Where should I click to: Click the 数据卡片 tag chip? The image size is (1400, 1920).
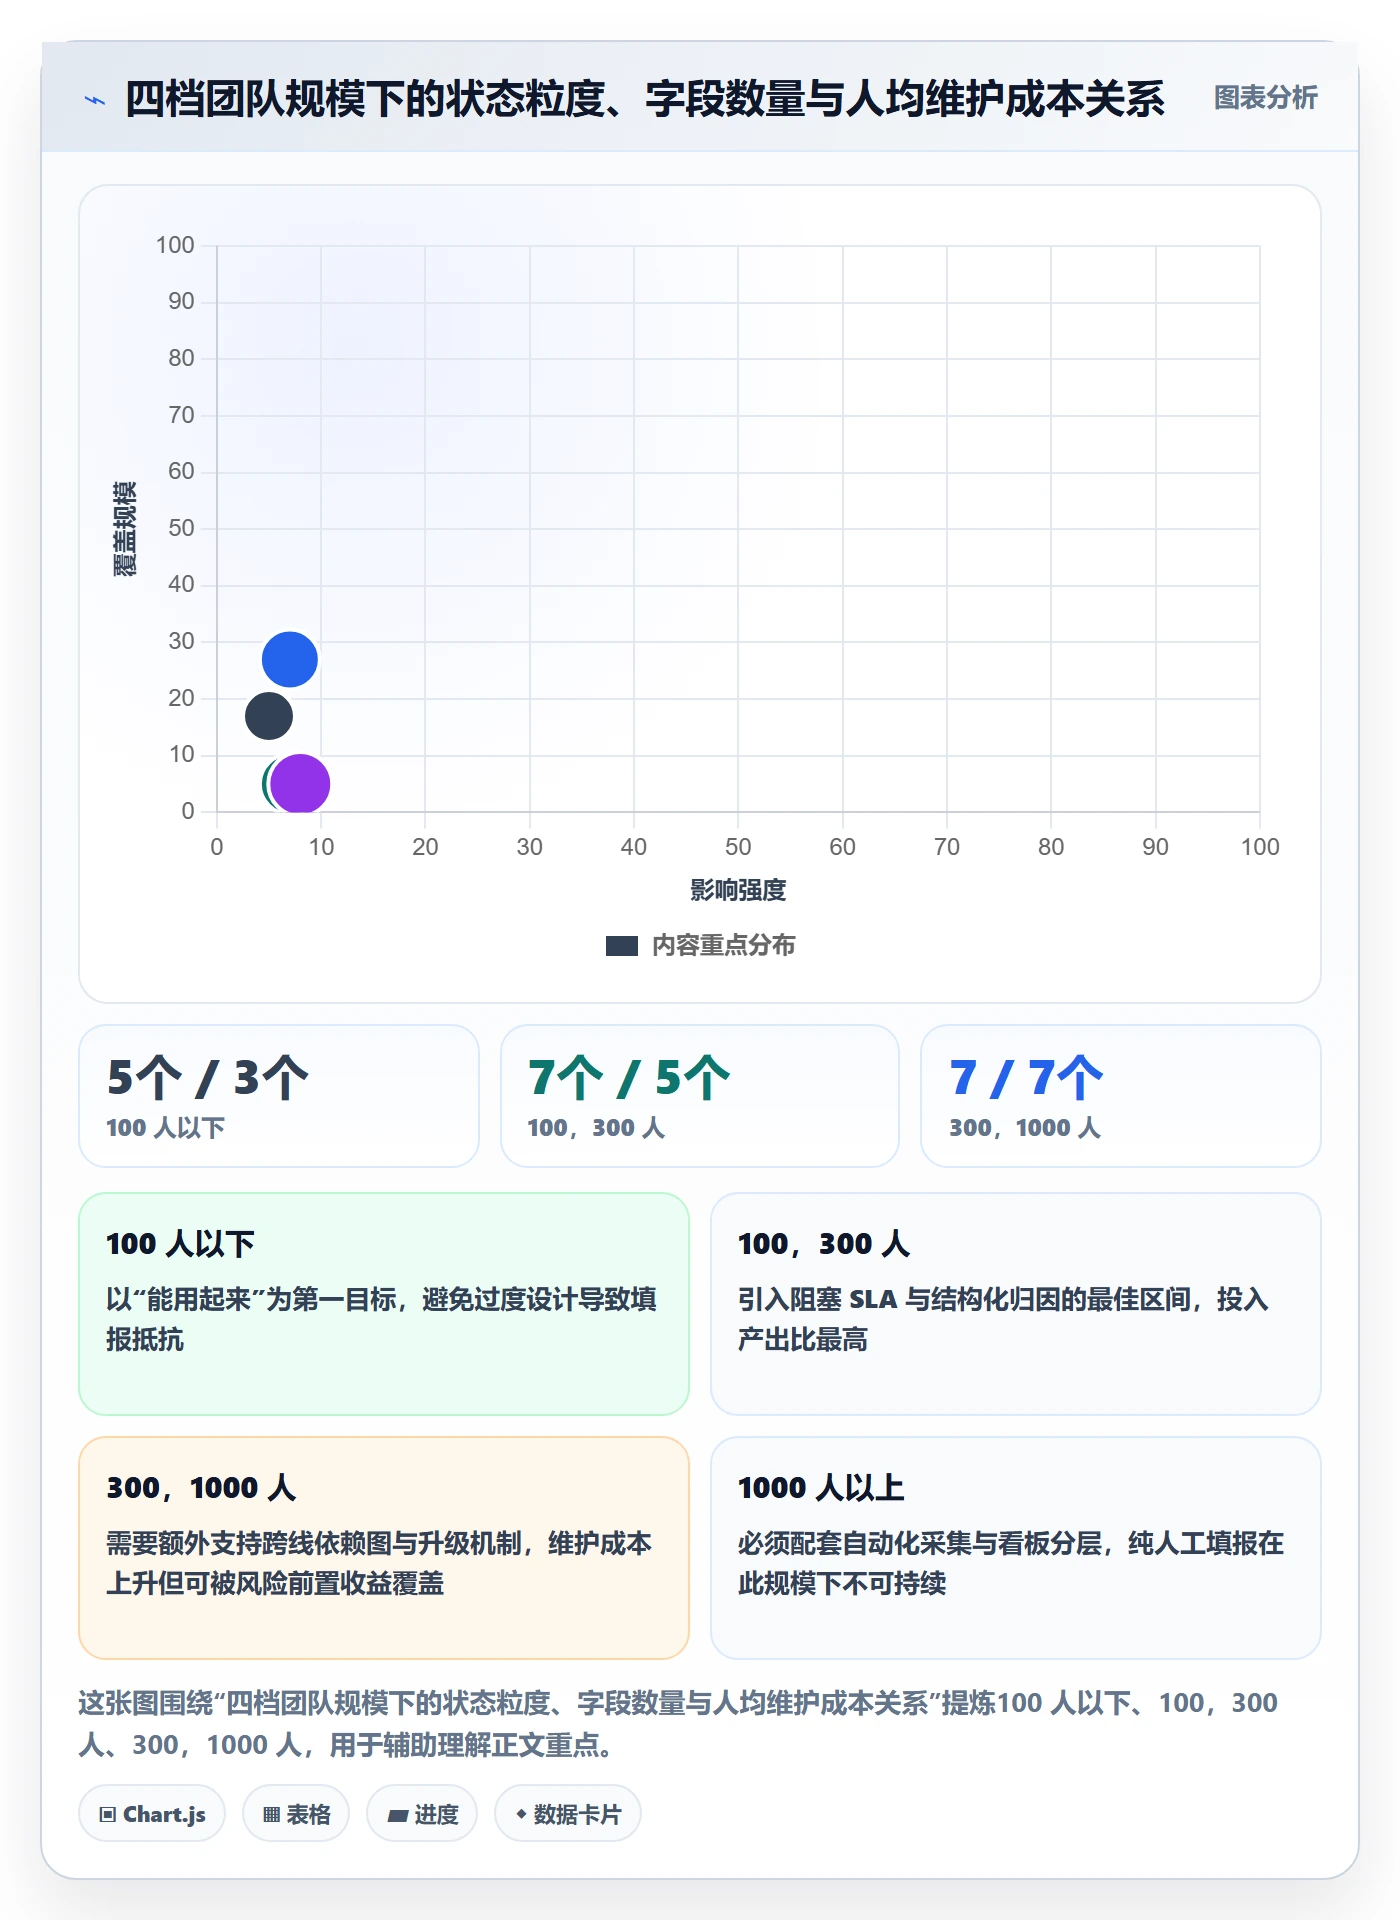568,1814
